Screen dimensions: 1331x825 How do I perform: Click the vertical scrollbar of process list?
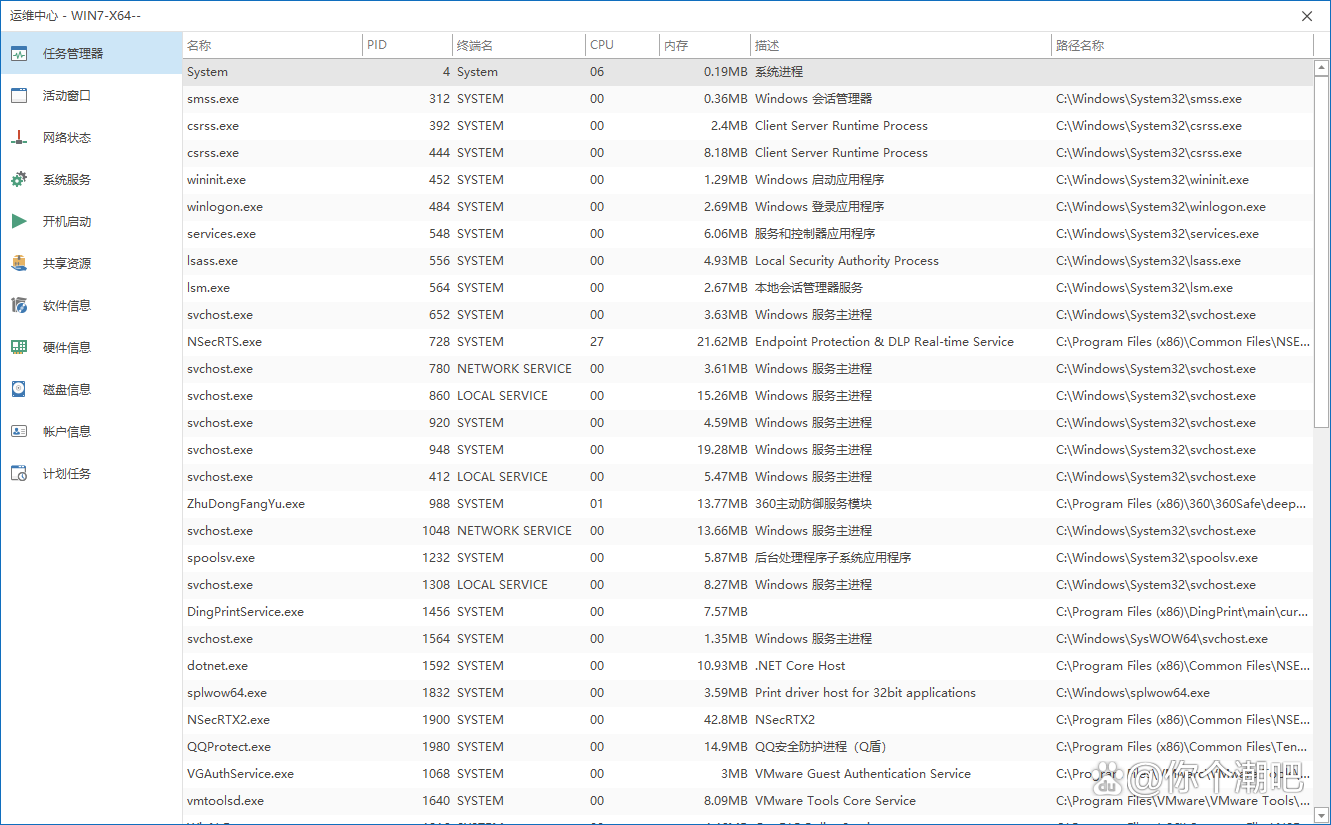point(1322,250)
